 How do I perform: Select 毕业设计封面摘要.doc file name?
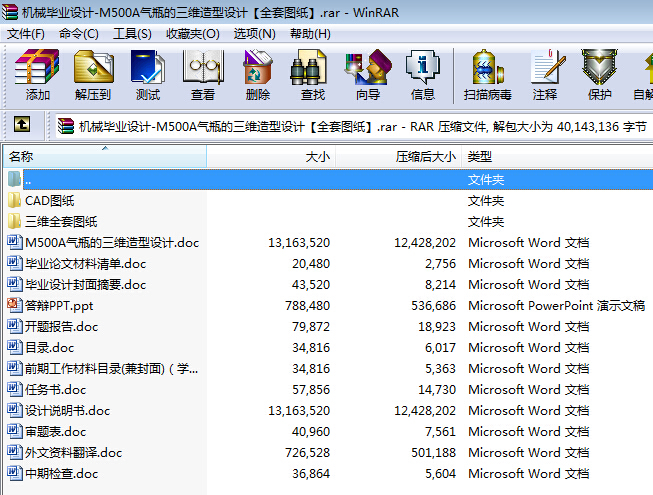tap(85, 284)
